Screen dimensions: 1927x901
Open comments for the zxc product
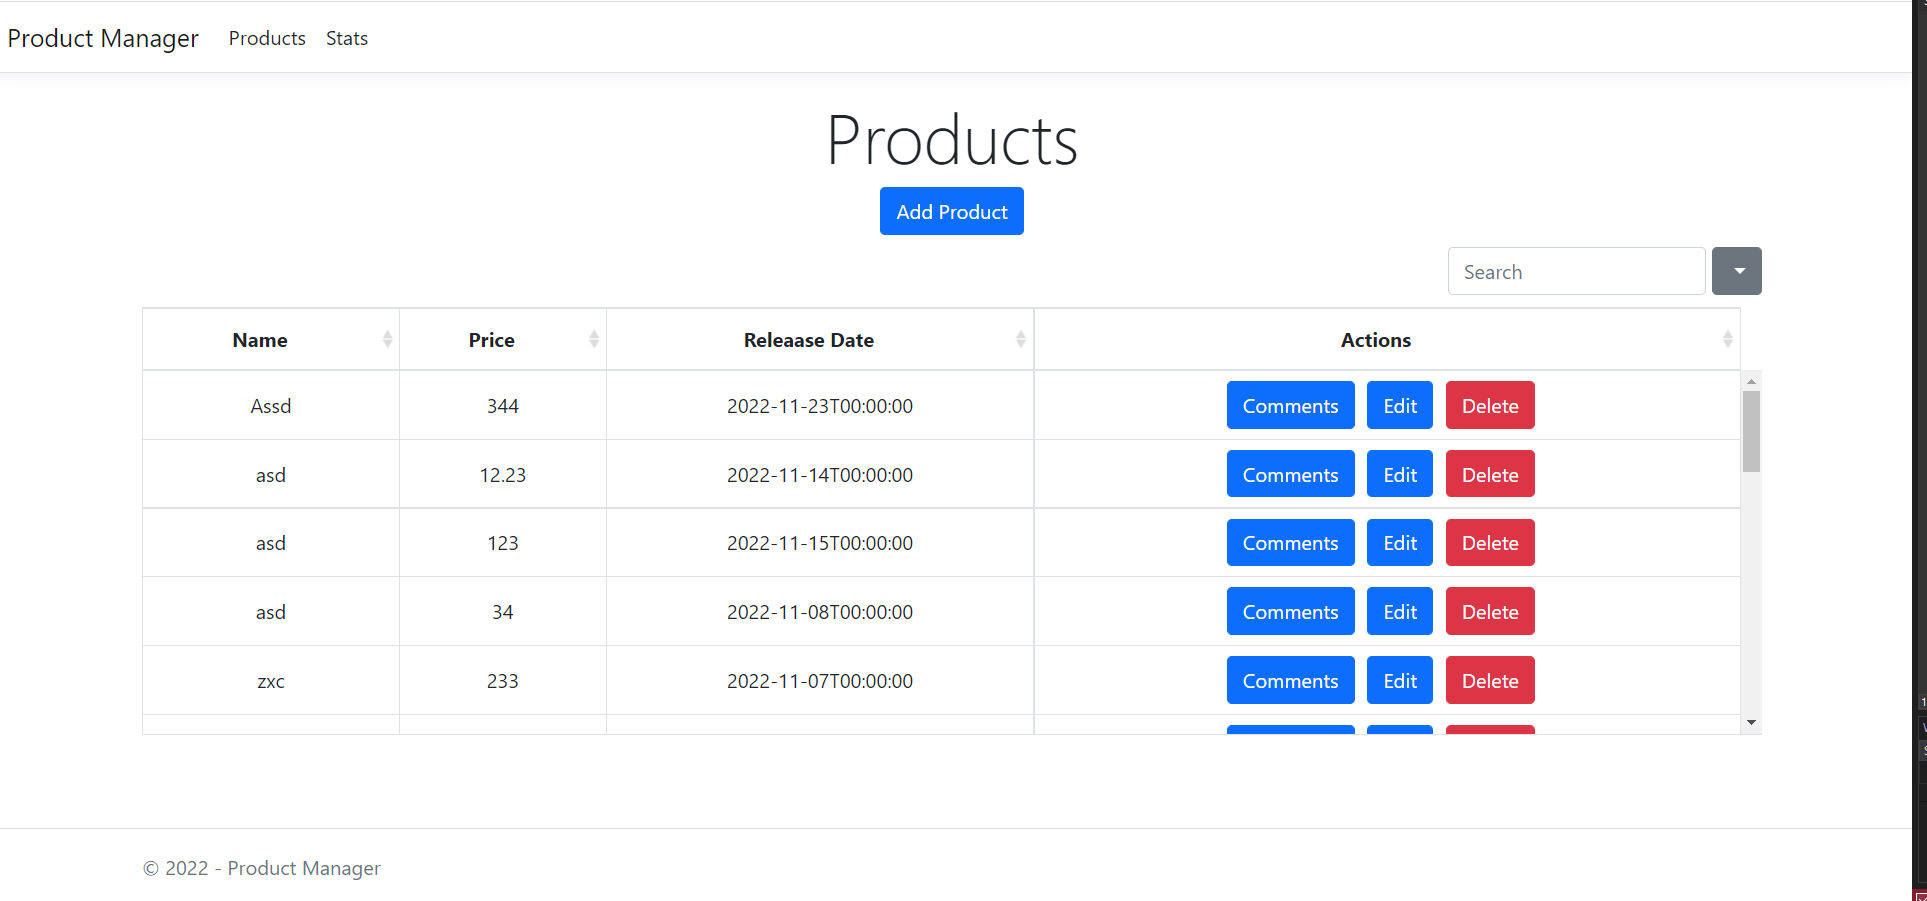pos(1290,680)
